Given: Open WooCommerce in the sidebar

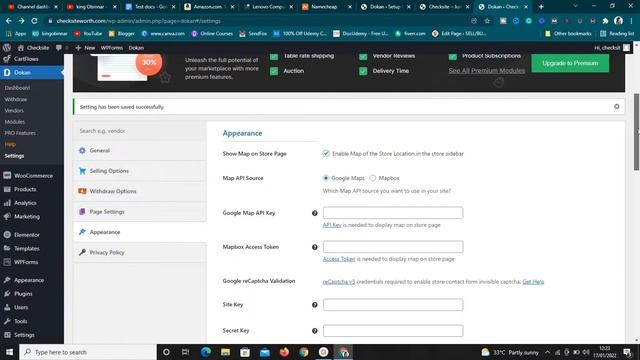Looking at the screenshot, I should 32,176.
